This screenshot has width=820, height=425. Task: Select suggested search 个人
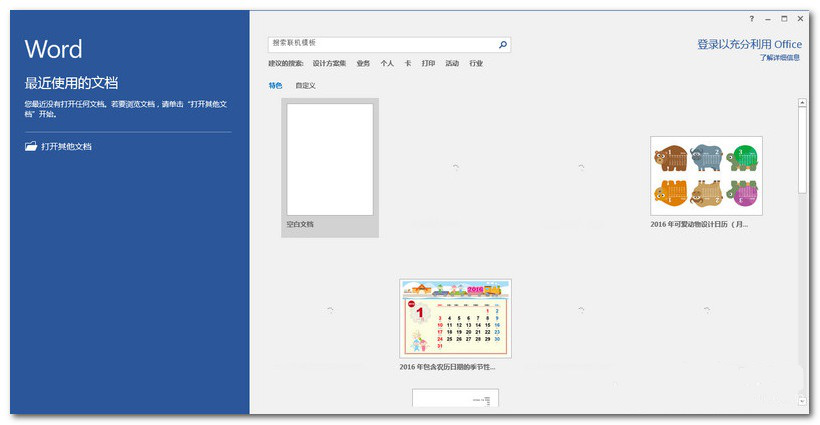coord(387,63)
